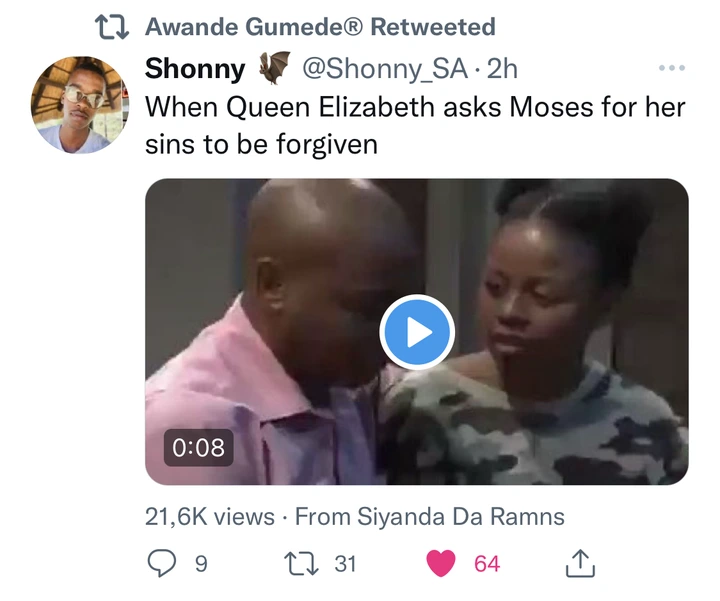Open From Siyanda Da Ramns source
This screenshot has width=720, height=601.
(x=429, y=516)
